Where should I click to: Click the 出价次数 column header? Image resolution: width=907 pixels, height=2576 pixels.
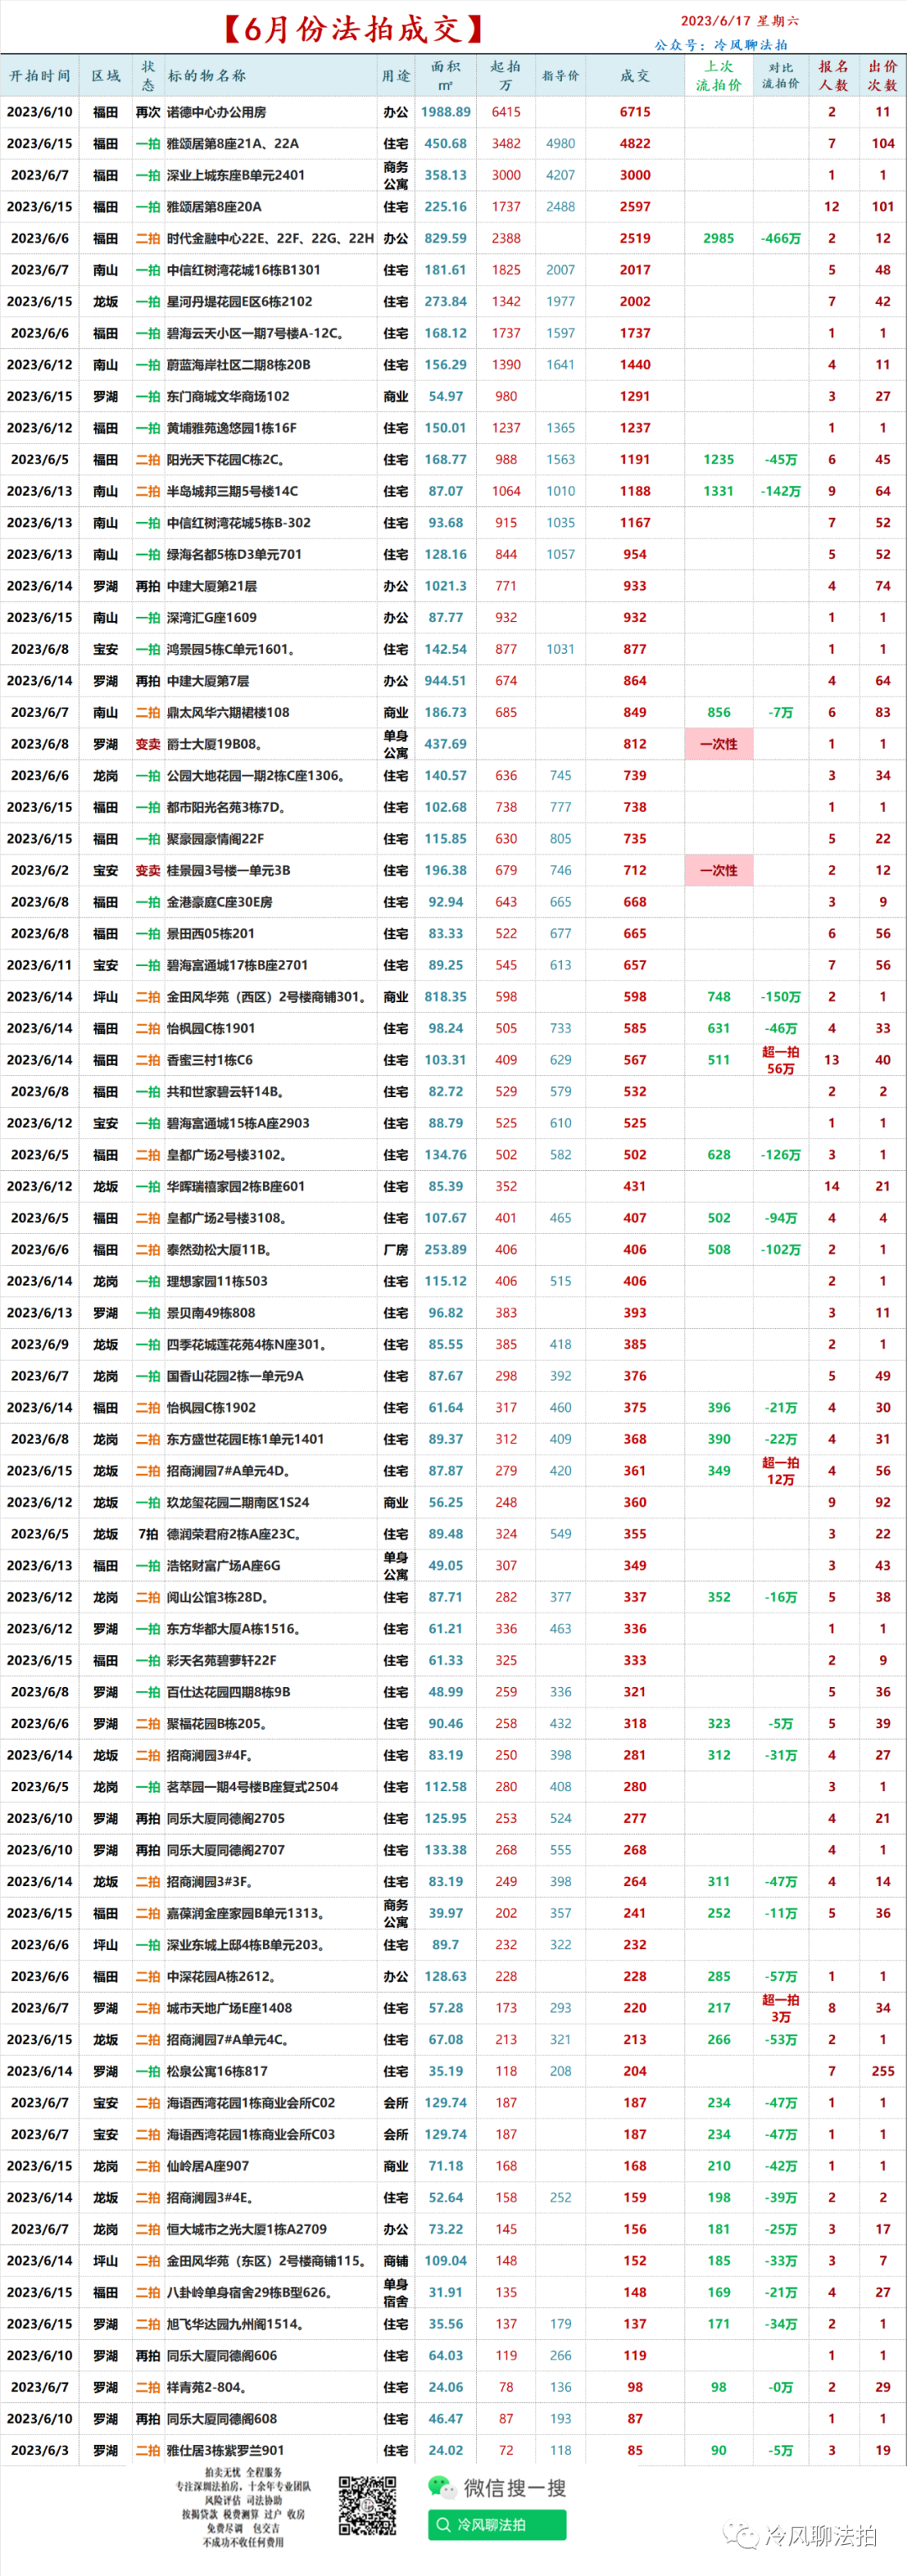click(882, 75)
